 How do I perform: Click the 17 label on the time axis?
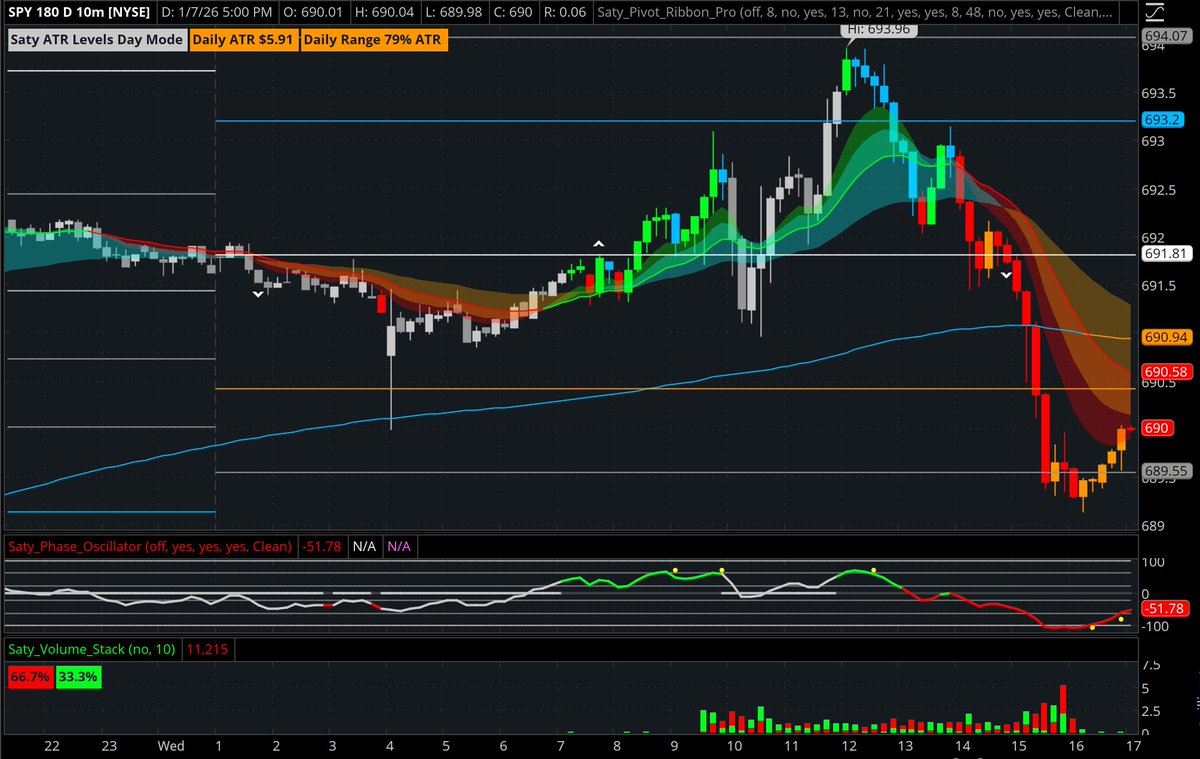tap(1132, 746)
